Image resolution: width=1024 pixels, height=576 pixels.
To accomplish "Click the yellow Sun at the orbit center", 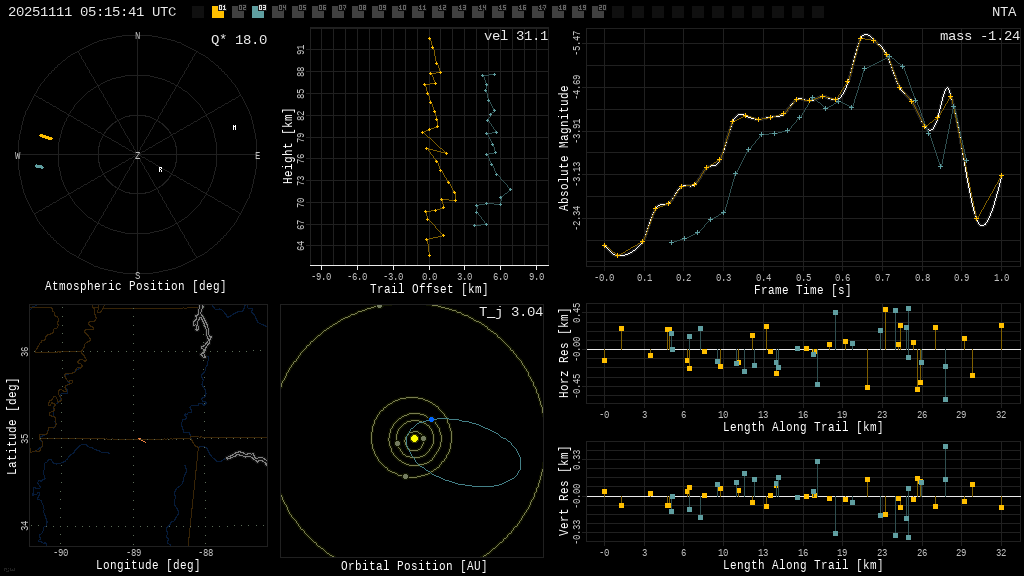I will (414, 438).
